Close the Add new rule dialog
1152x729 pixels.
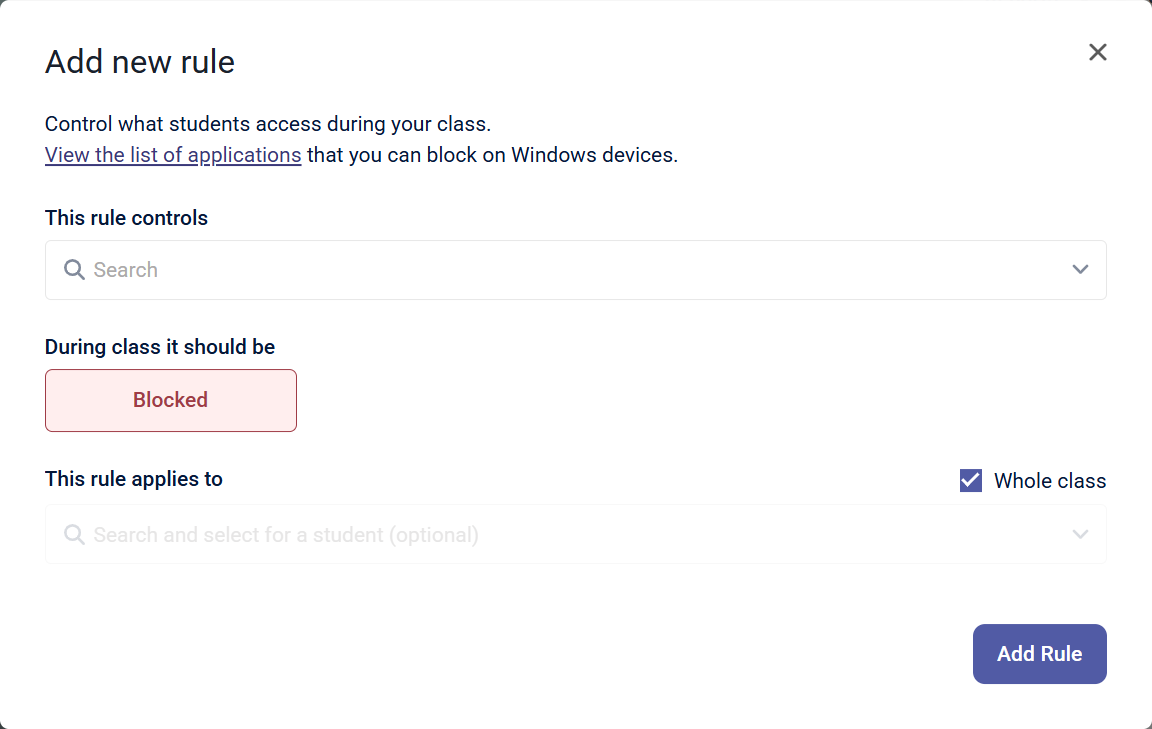[x=1098, y=52]
